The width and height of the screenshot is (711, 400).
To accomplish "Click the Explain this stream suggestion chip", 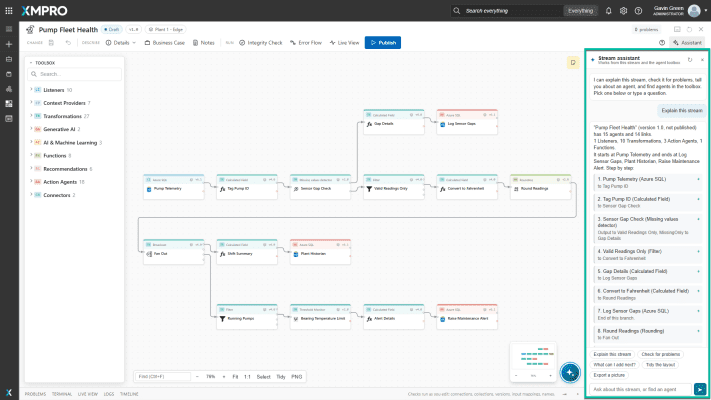I will pos(612,354).
